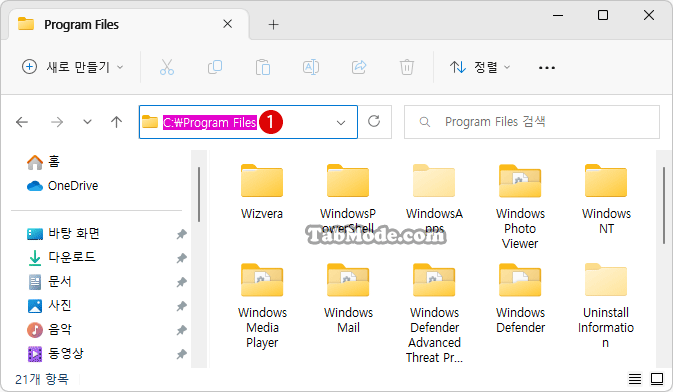The height and width of the screenshot is (392, 673).
Task: Click pin icon next to 다운로드
Action: (182, 258)
